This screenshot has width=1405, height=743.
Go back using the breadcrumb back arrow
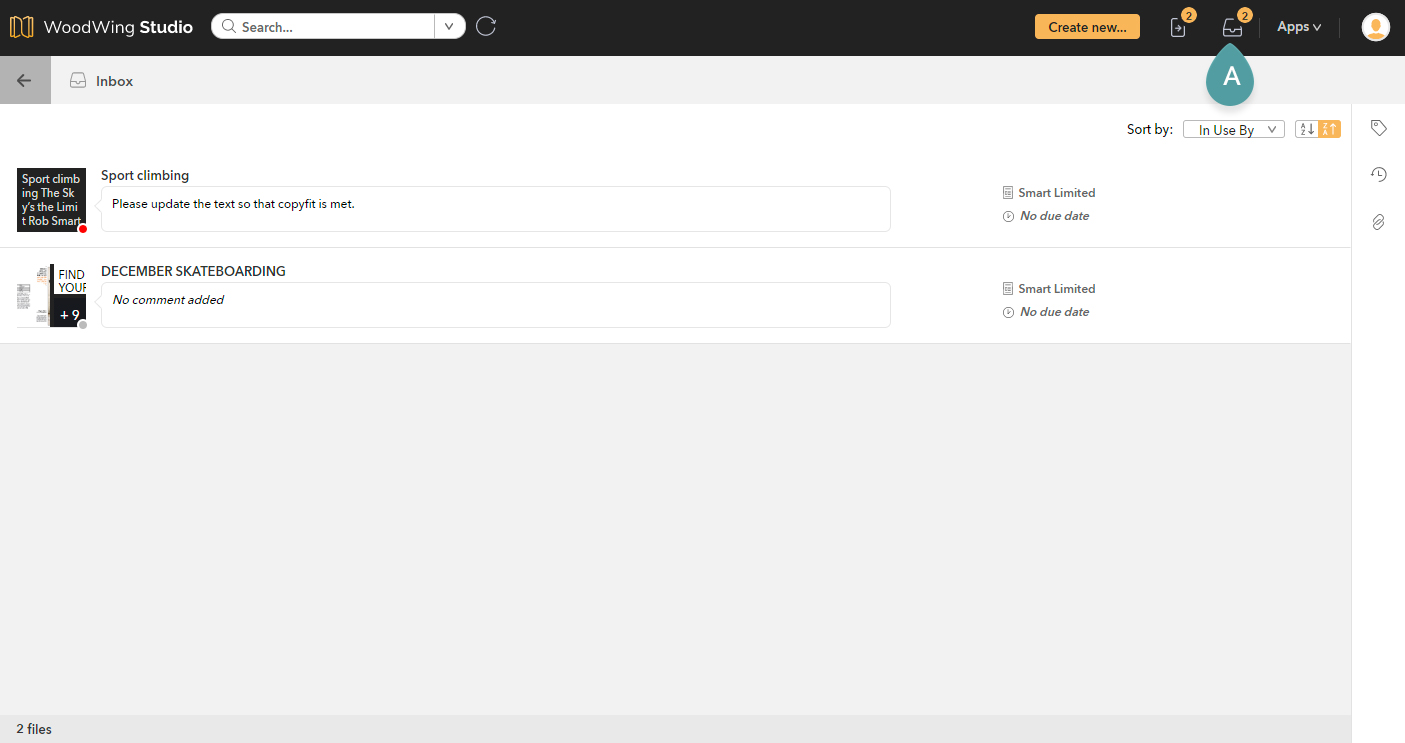click(24, 80)
